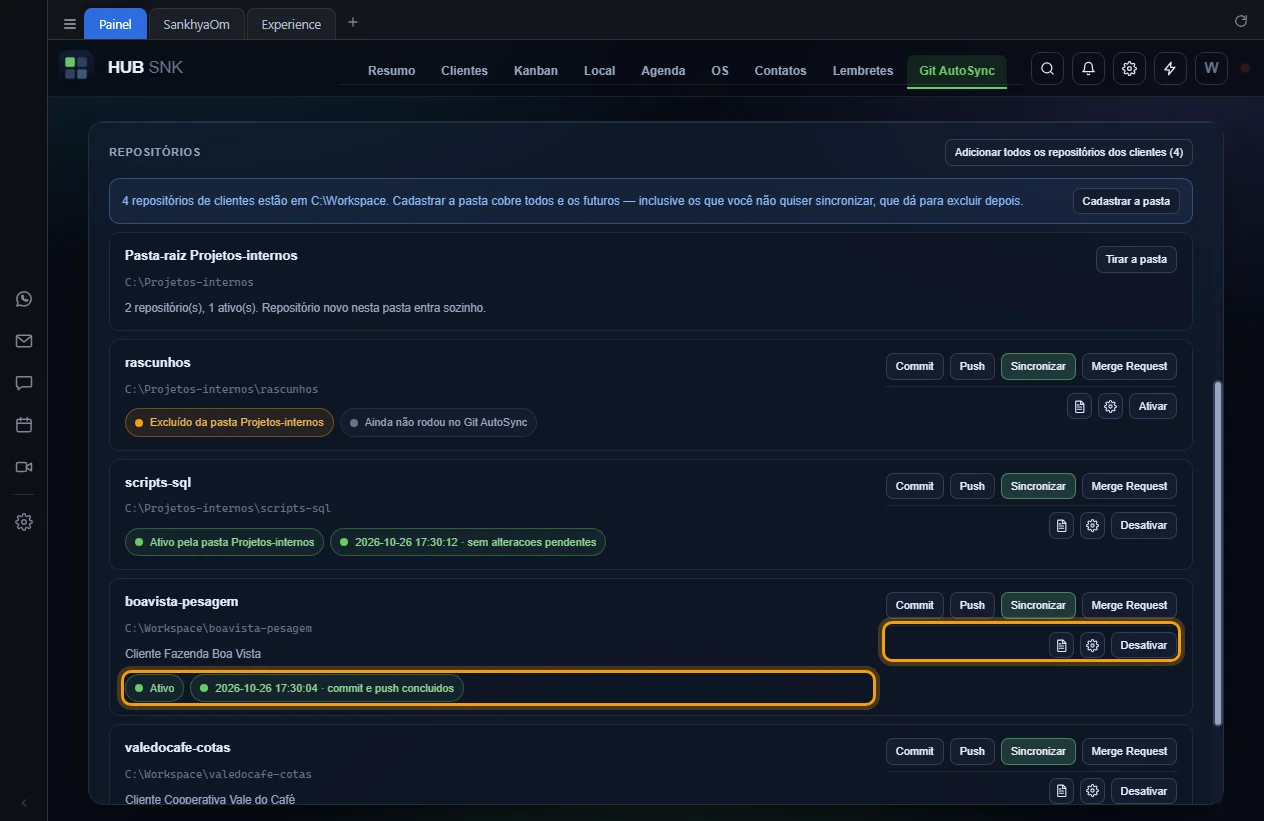1264x821 pixels.
Task: Open the log document icon for valedocafe-cotas
Action: [x=1061, y=791]
